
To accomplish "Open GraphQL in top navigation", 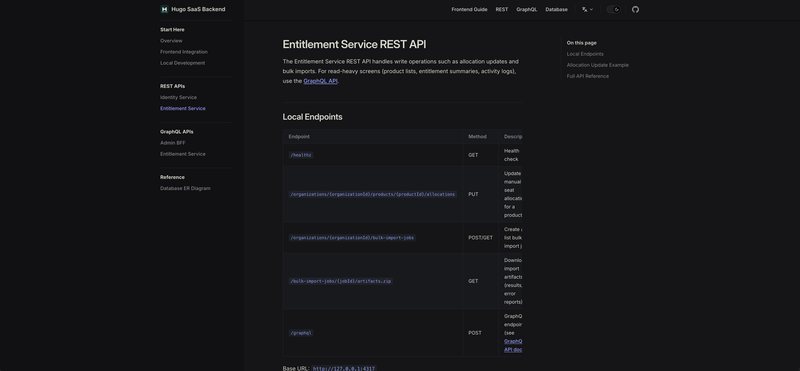I will pos(526,9).
